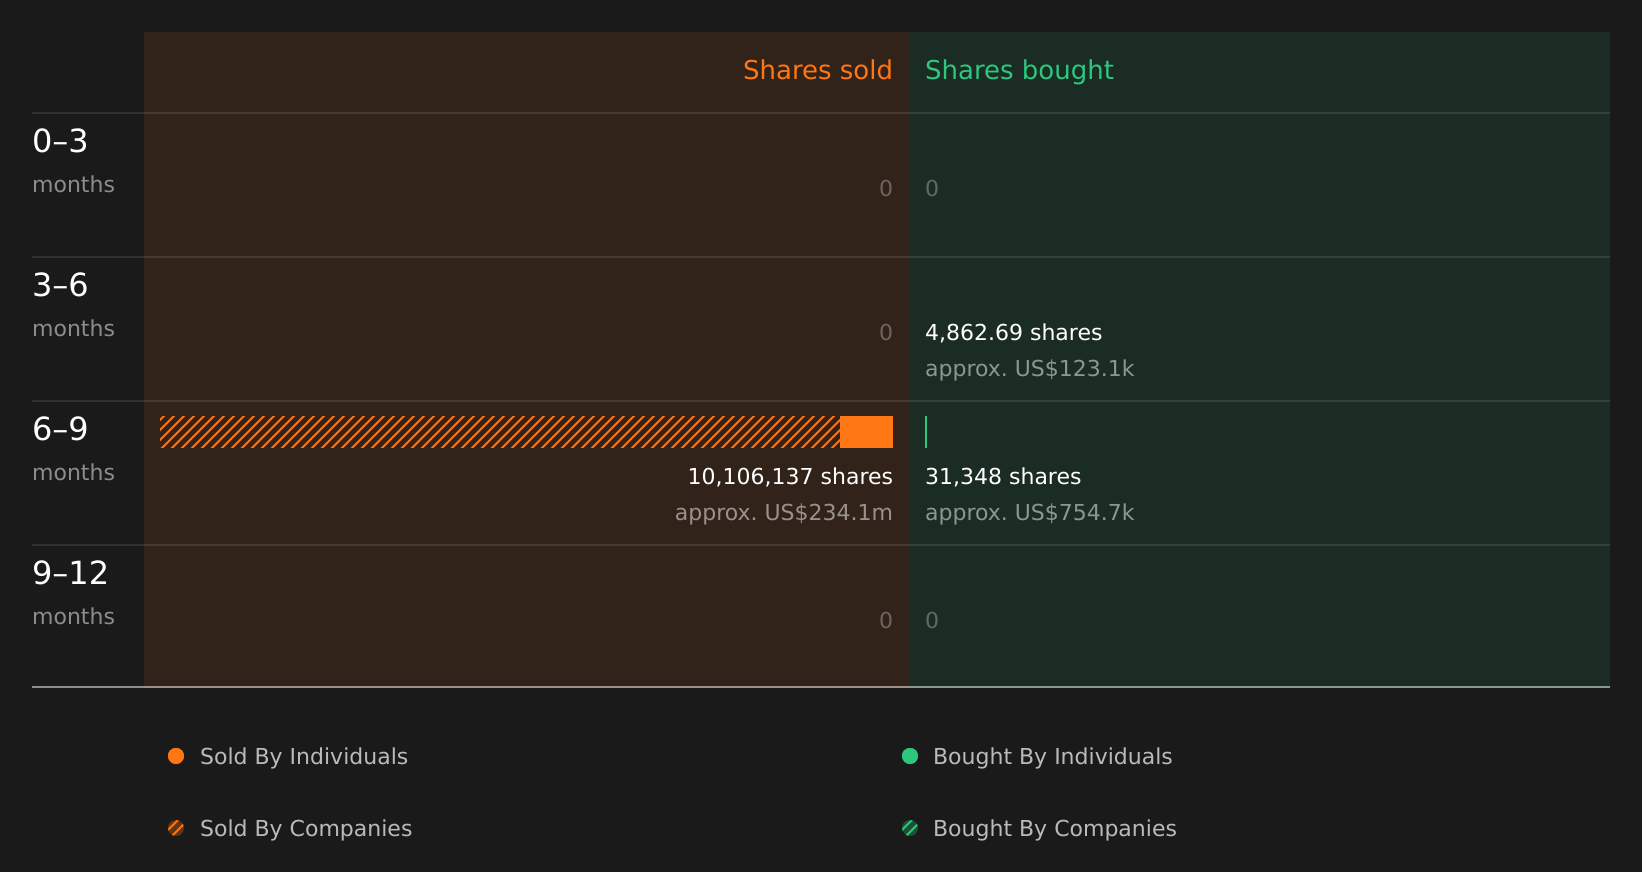The height and width of the screenshot is (872, 1642).
Task: Click the striped Bought By Companies legend icon
Action: 910,828
